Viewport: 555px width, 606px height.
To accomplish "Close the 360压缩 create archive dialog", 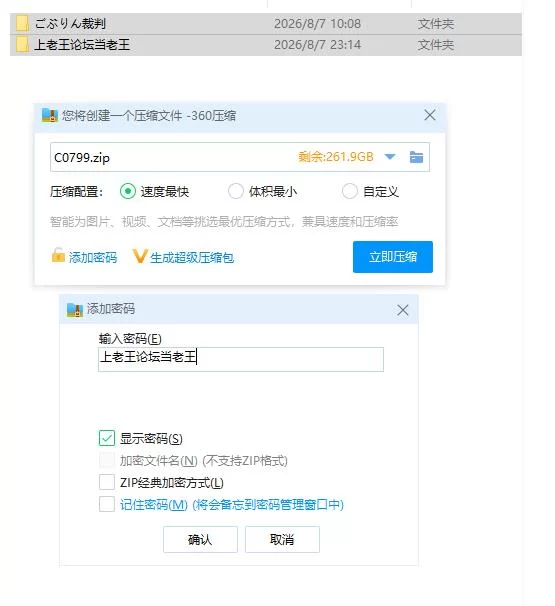I will (430, 115).
